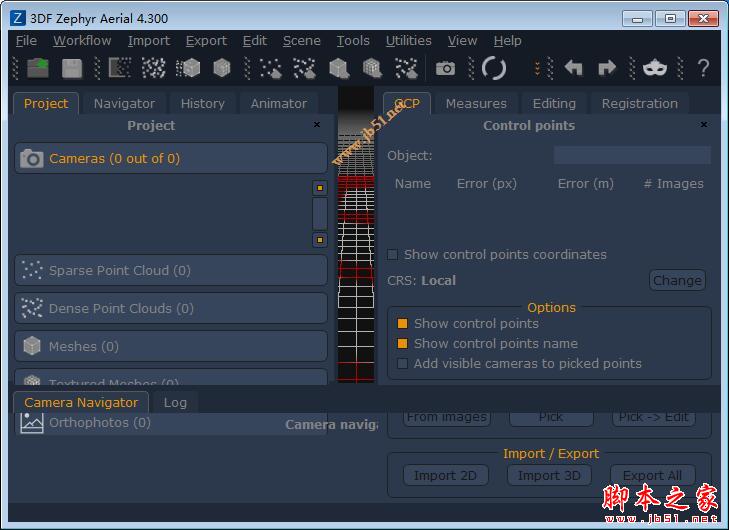Image resolution: width=729 pixels, height=530 pixels.
Task: Click the Meshes cube icon
Action: [x=32, y=346]
